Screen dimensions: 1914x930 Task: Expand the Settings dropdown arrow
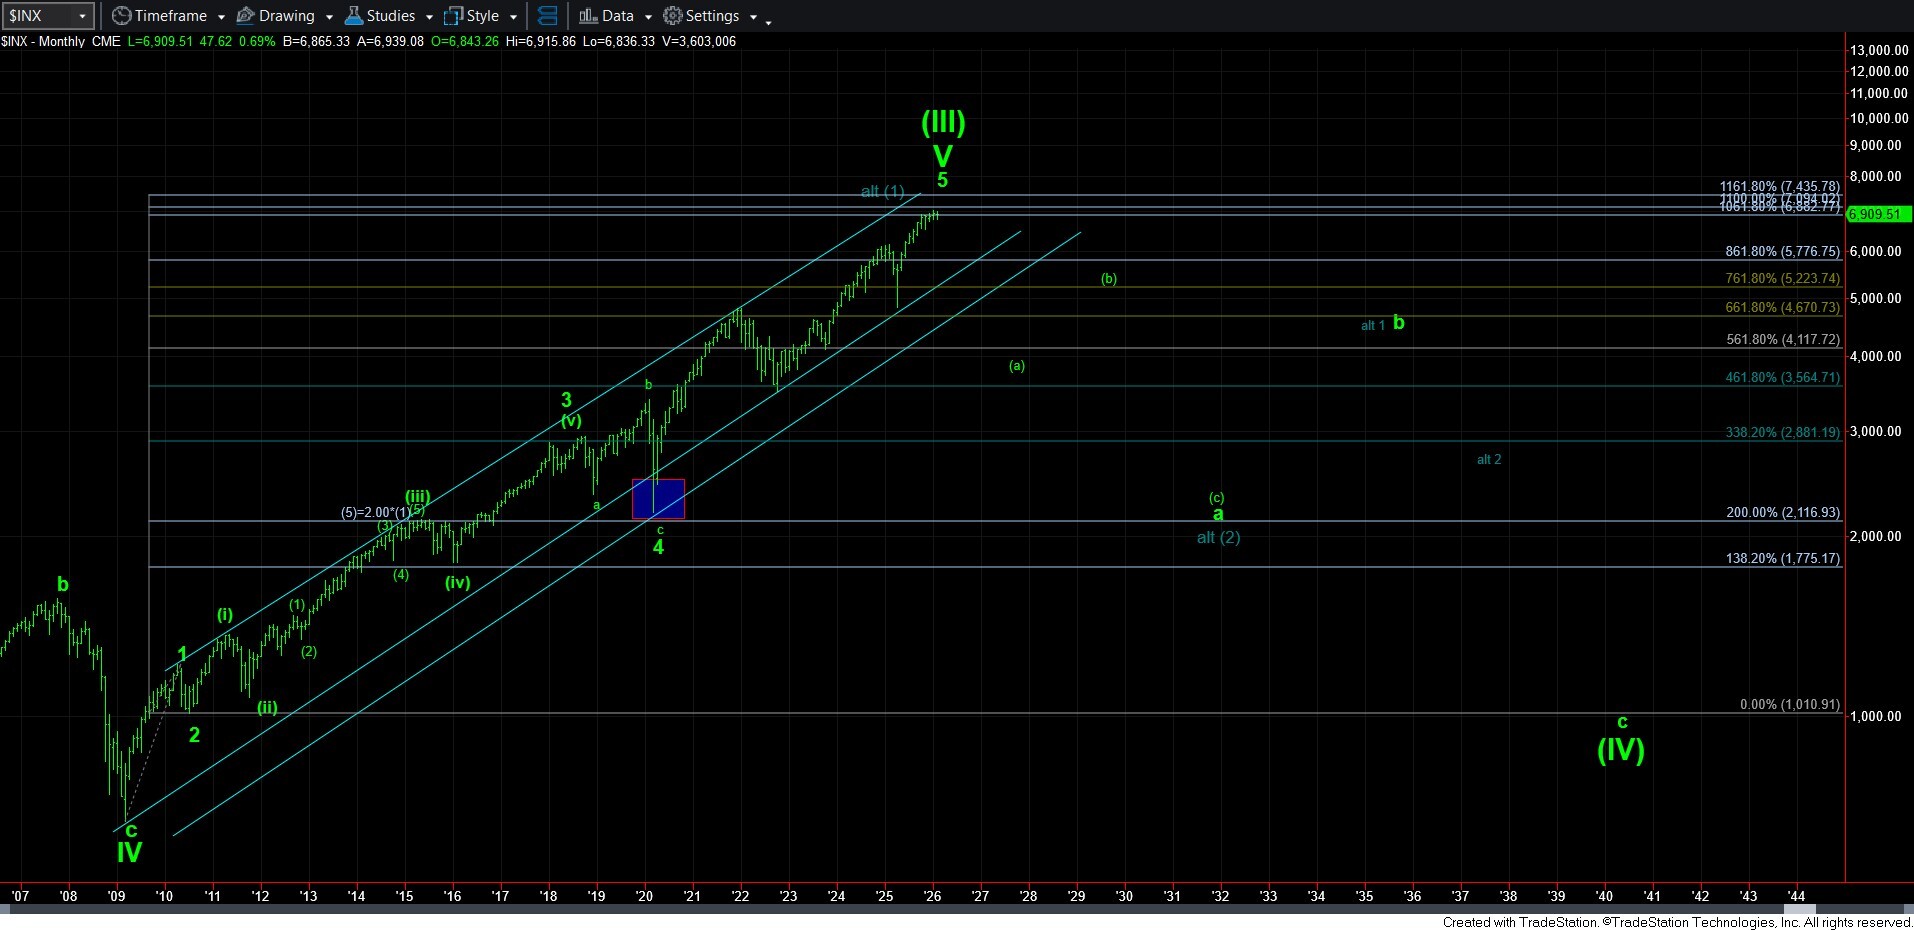pyautogui.click(x=753, y=17)
